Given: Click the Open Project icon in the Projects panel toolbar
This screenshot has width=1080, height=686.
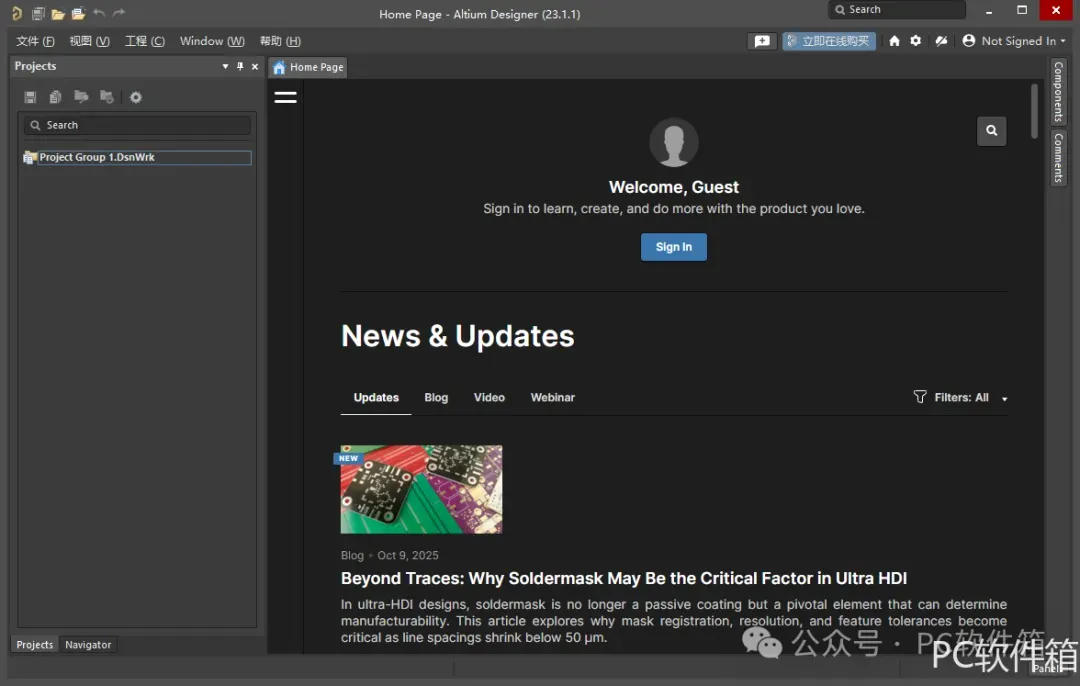Looking at the screenshot, I should pyautogui.click(x=81, y=97).
